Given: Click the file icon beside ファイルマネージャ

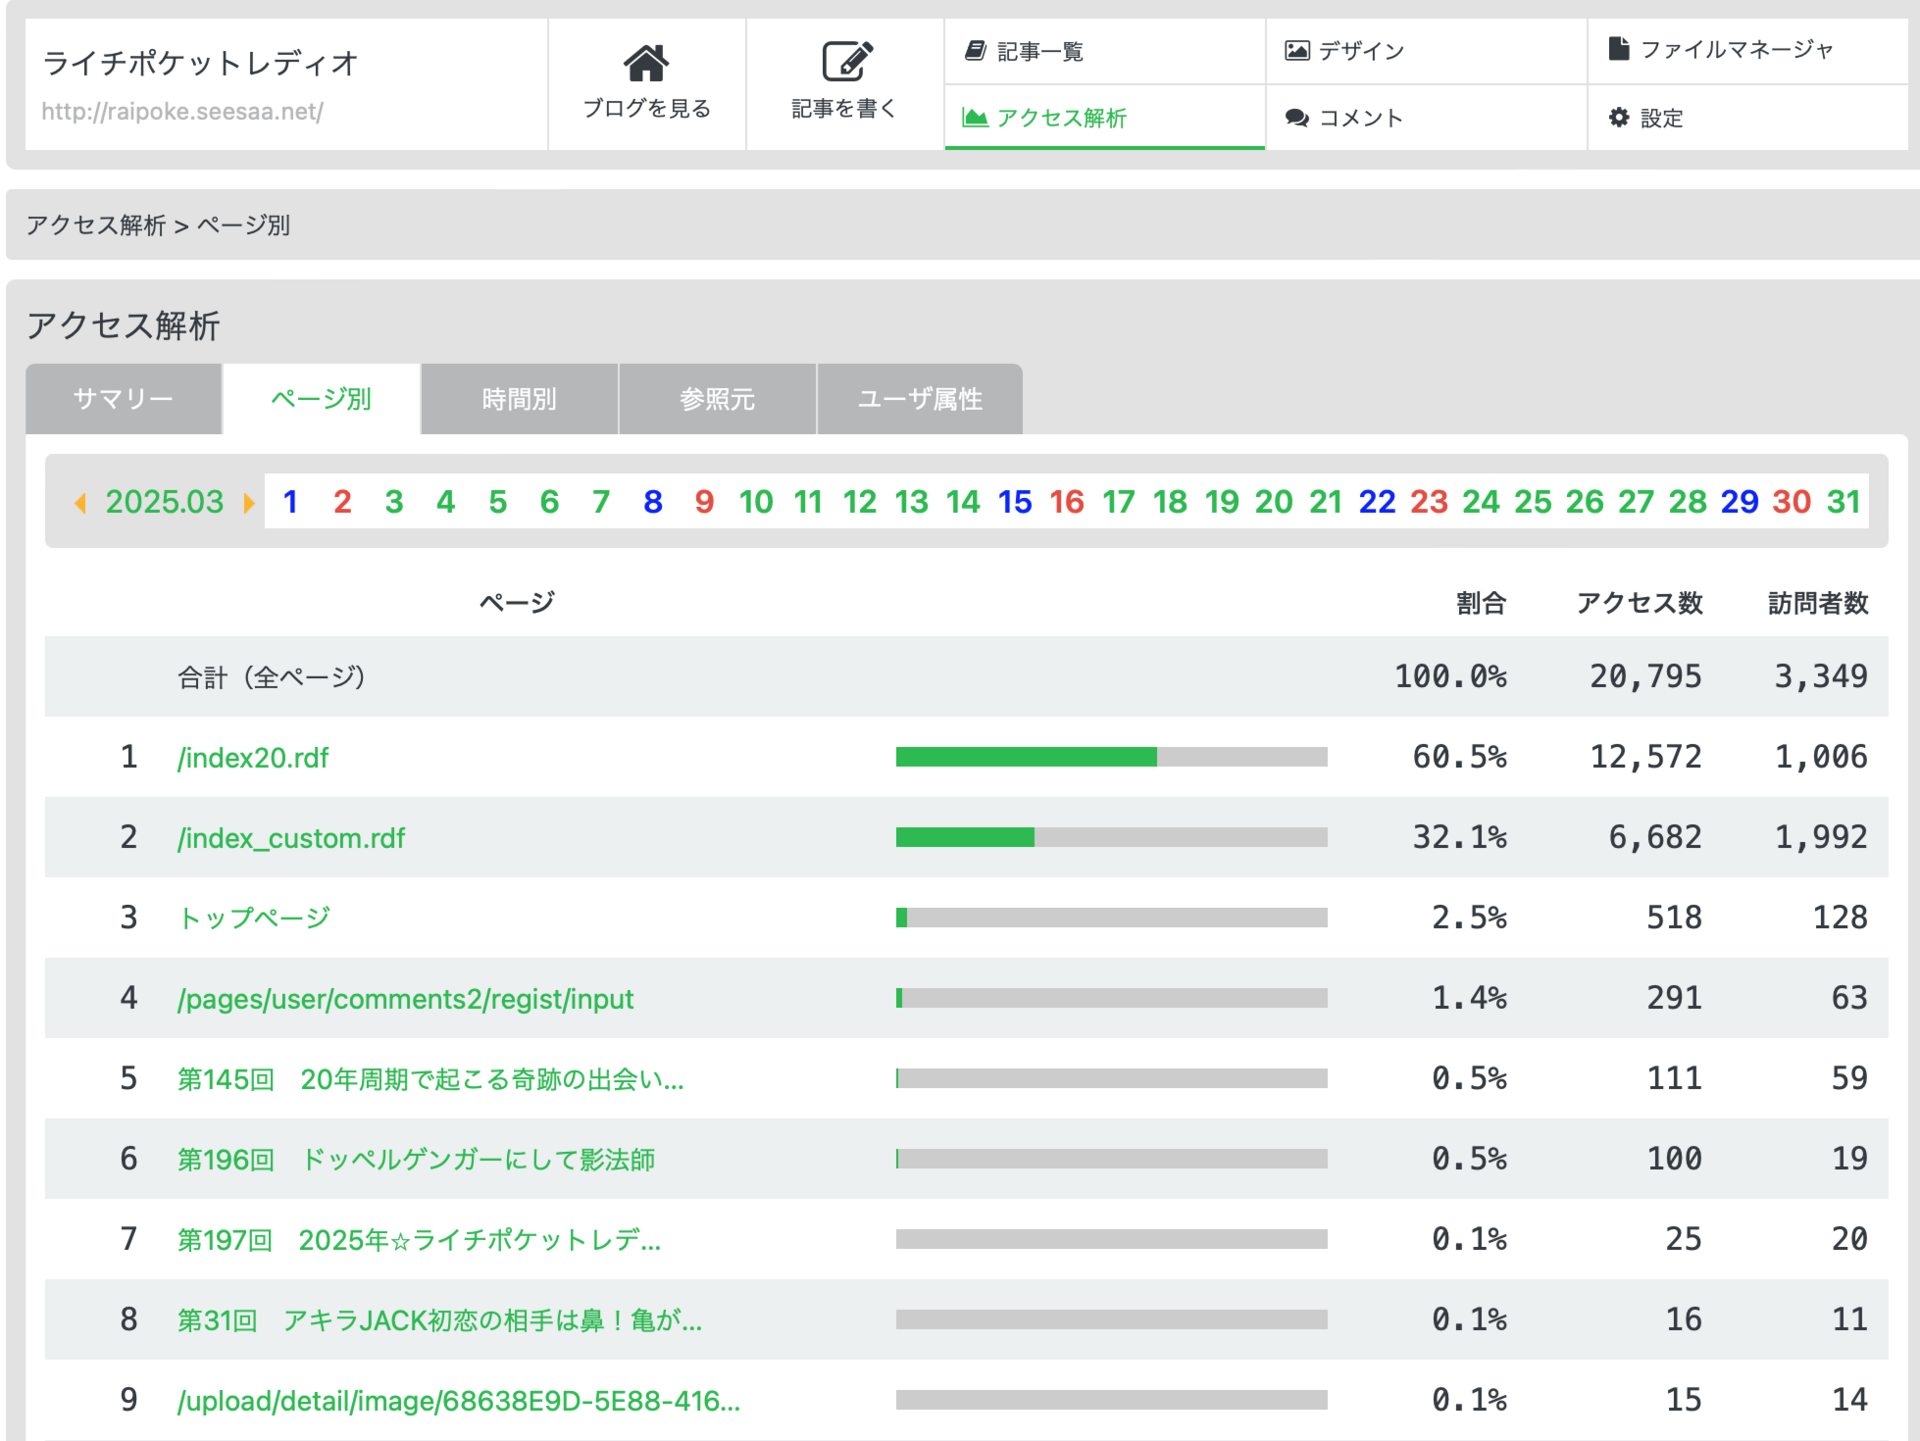Looking at the screenshot, I should click(1619, 48).
